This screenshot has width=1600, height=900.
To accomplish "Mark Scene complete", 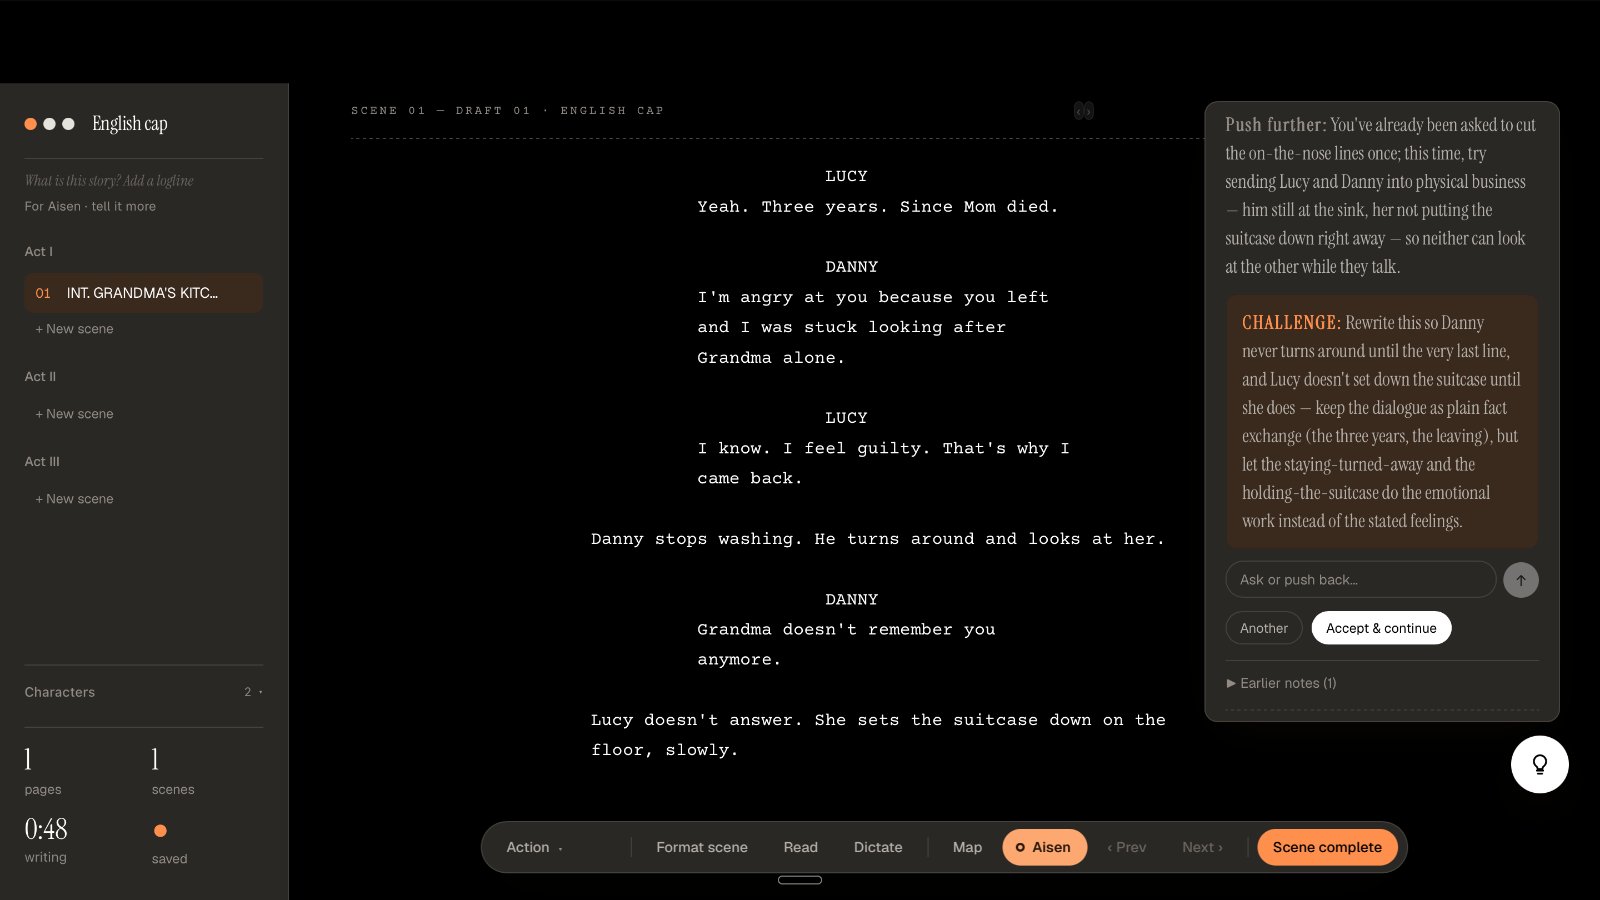I will (1327, 847).
